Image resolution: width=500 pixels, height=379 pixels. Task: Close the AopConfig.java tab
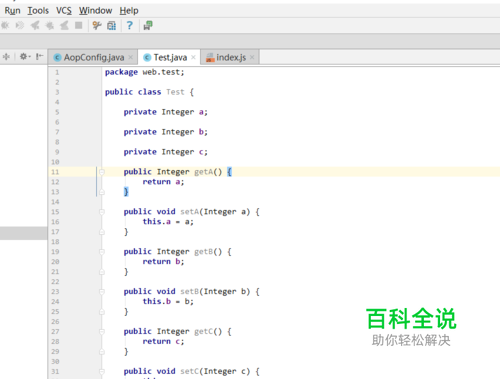point(131,58)
